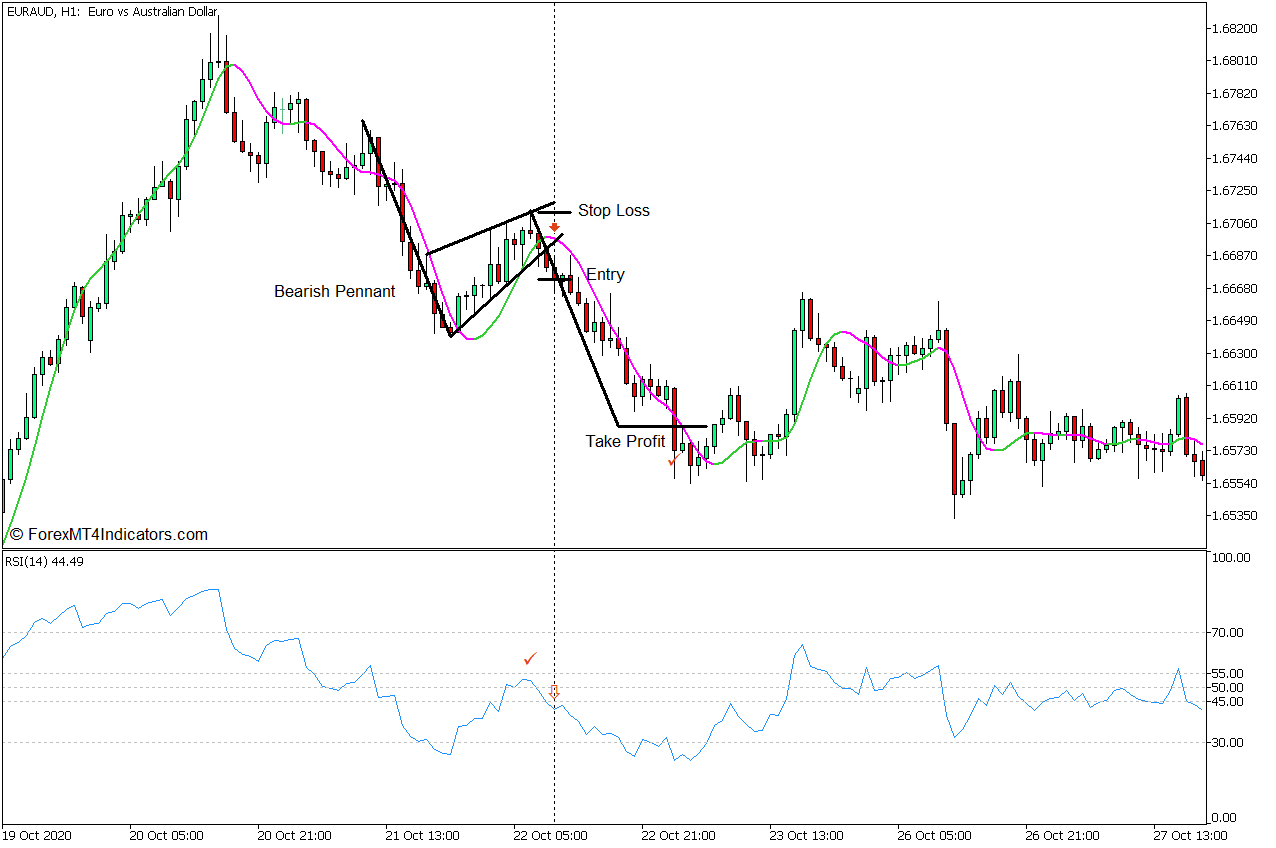This screenshot has height=848, width=1276.
Task: Select the Bearish Pennant text label
Action: [334, 292]
